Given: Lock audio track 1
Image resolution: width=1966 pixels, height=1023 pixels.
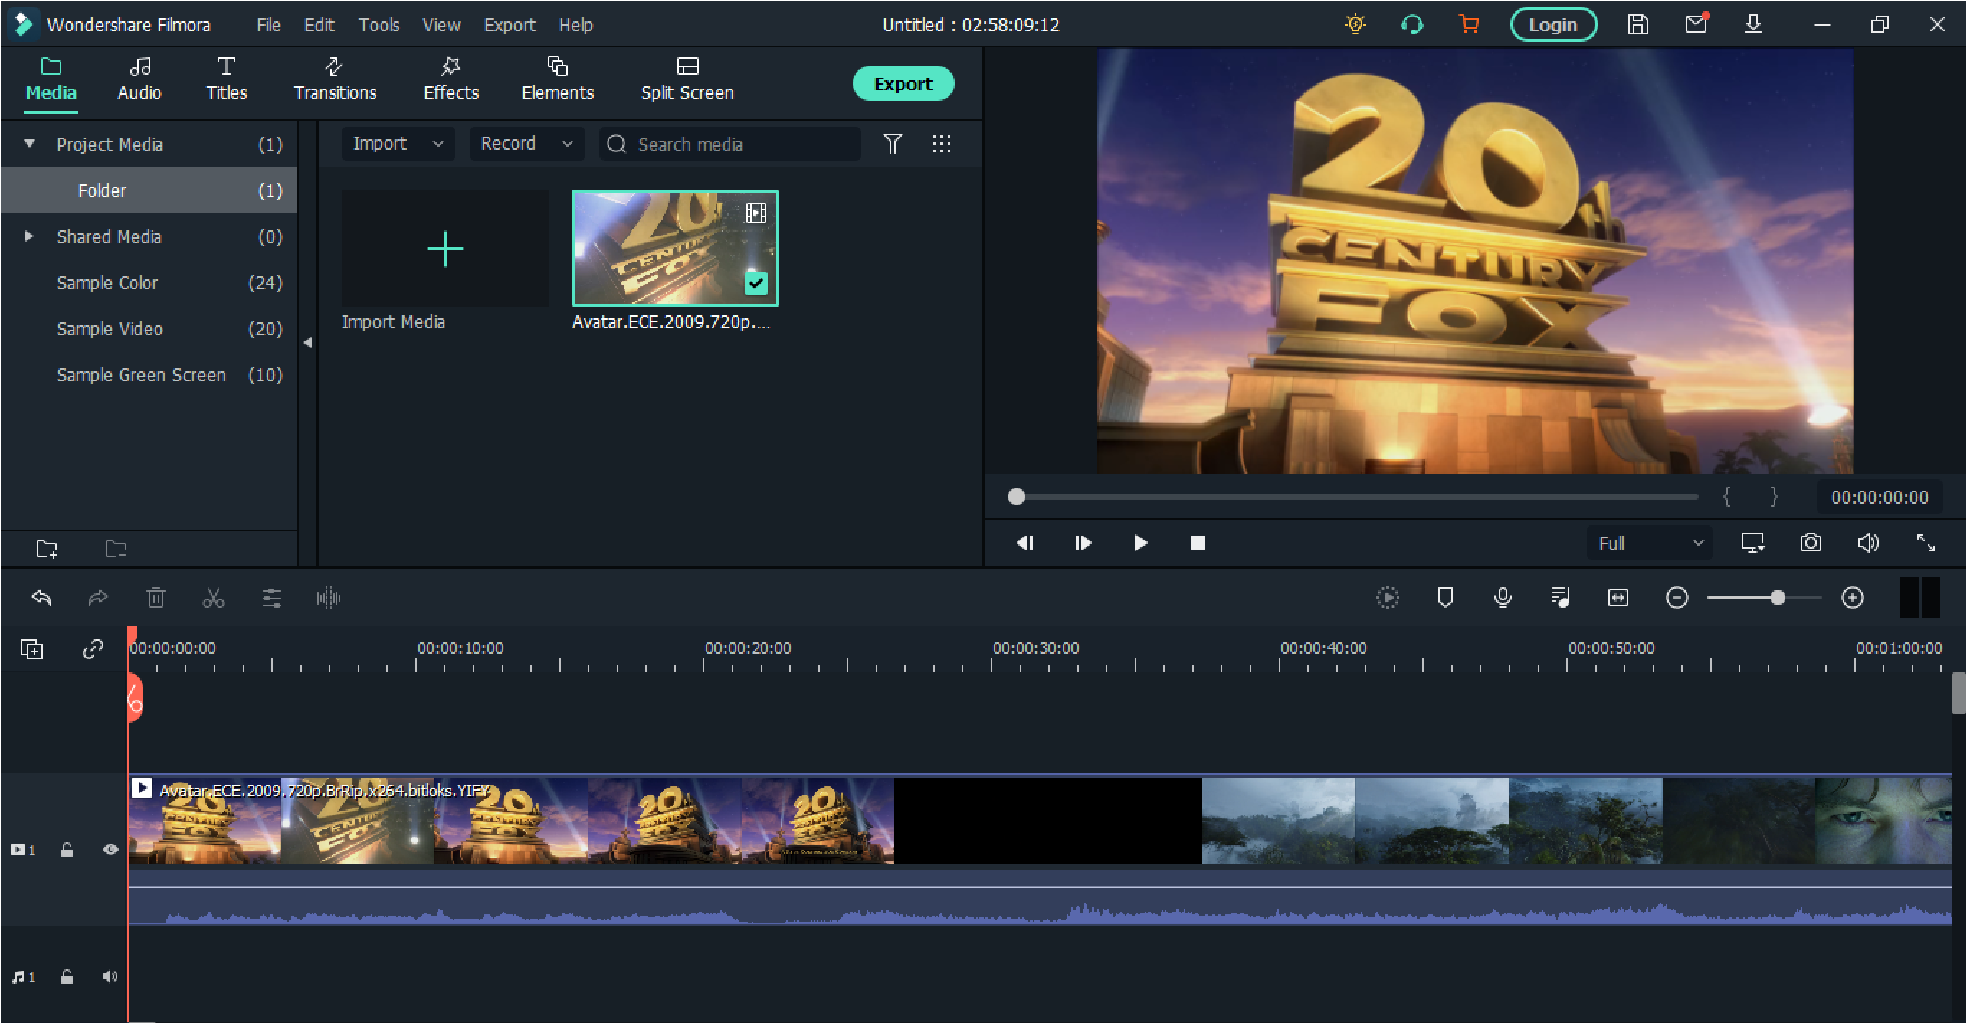Looking at the screenshot, I should [x=67, y=977].
